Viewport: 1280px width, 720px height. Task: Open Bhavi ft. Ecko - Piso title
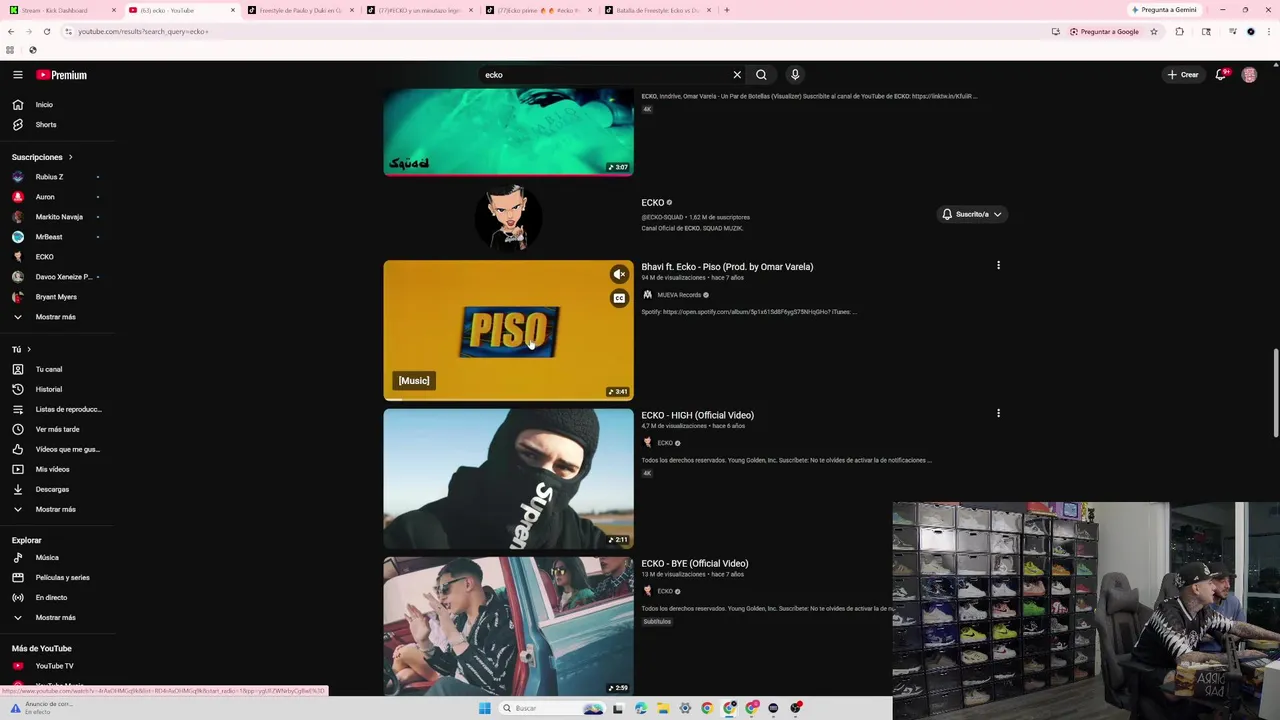(727, 267)
